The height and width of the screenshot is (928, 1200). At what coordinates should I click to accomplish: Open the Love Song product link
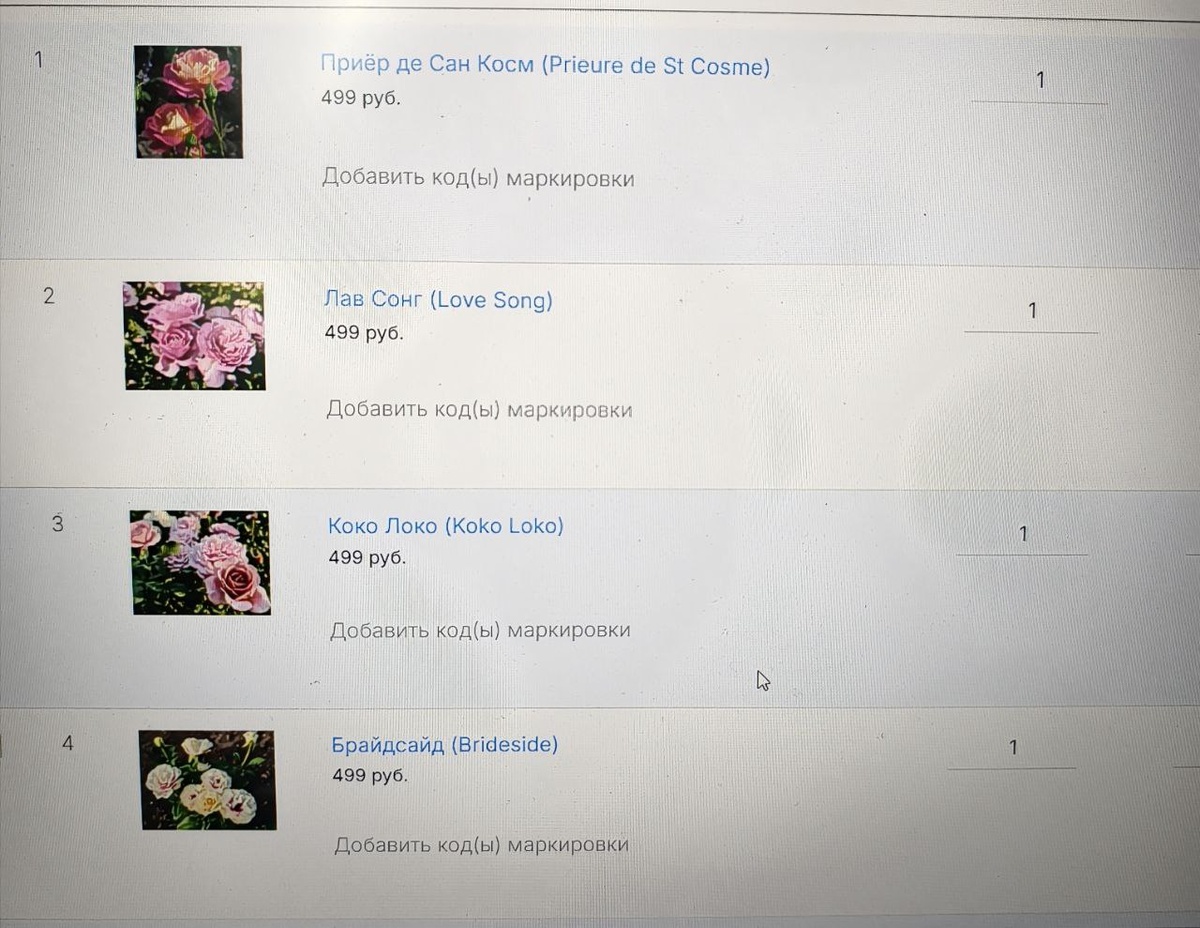coord(438,300)
